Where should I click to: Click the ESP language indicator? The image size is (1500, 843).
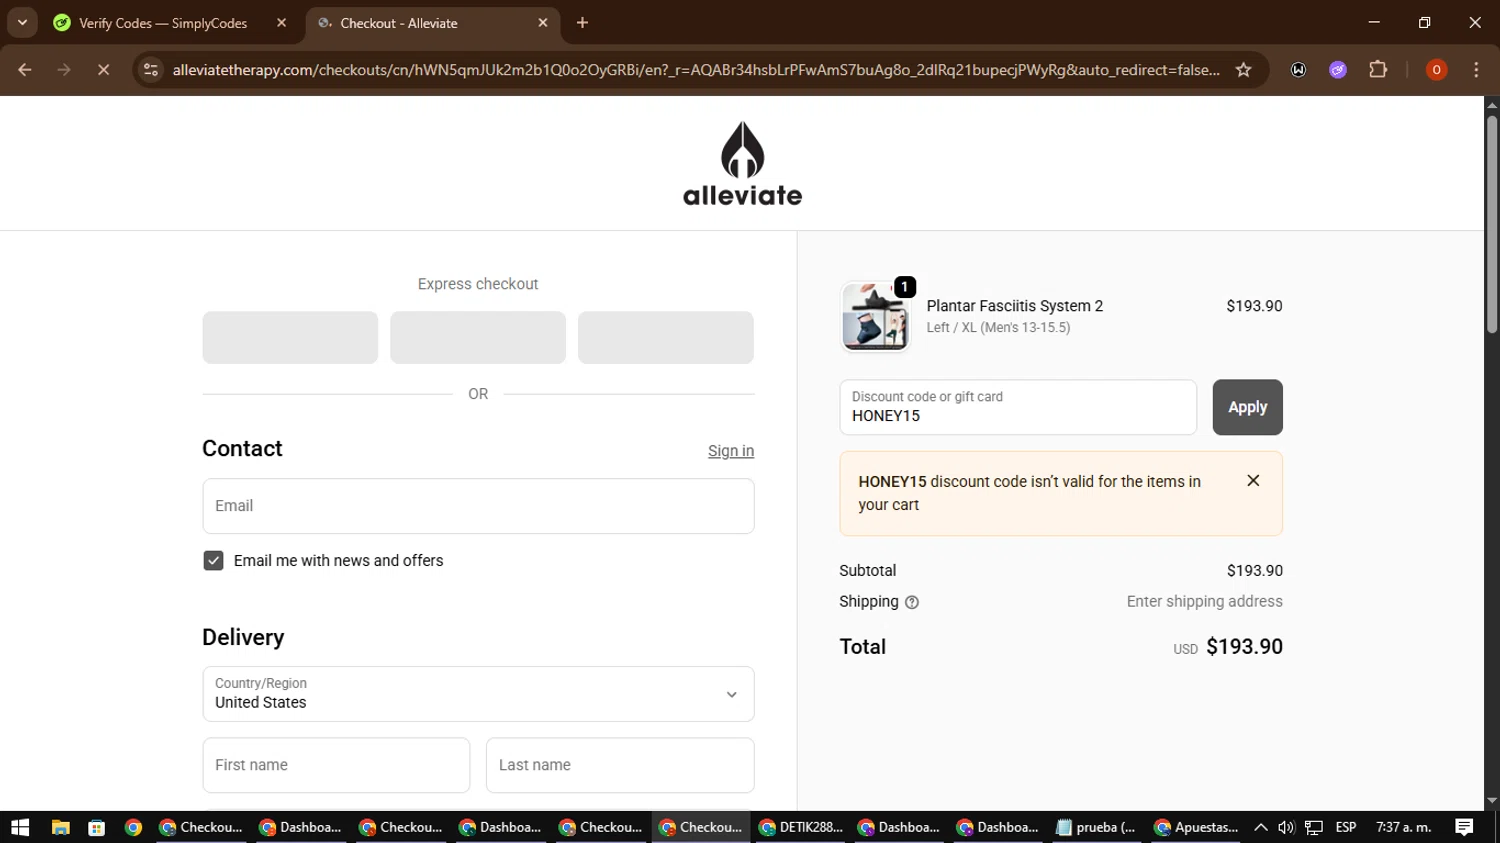pyautogui.click(x=1346, y=827)
